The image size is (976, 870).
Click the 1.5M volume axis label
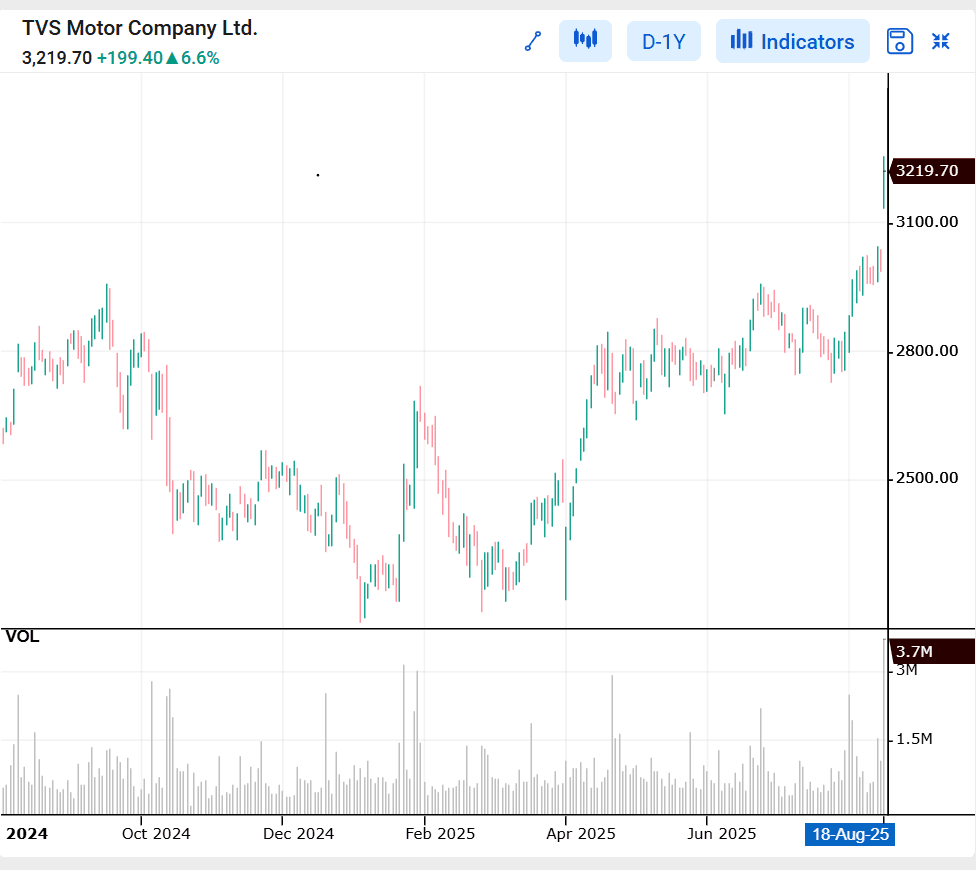coord(914,739)
